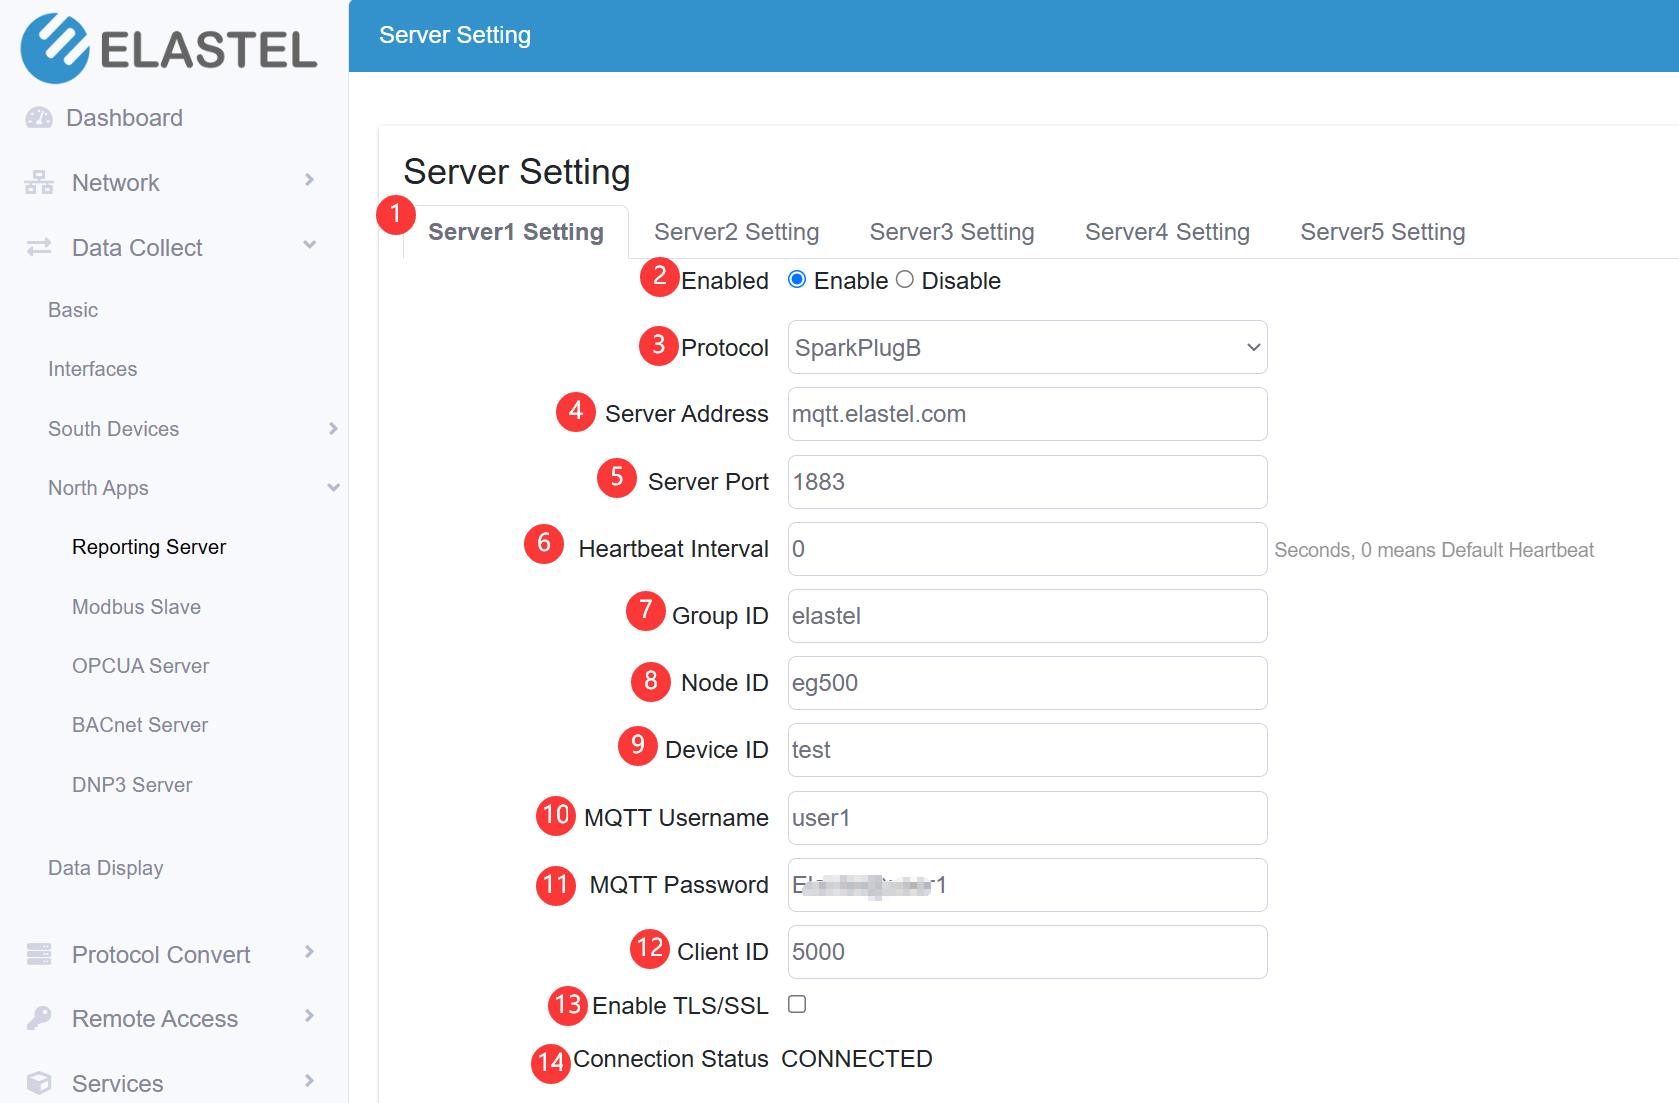Click the Group ID input field
The width and height of the screenshot is (1679, 1103).
(x=1027, y=616)
